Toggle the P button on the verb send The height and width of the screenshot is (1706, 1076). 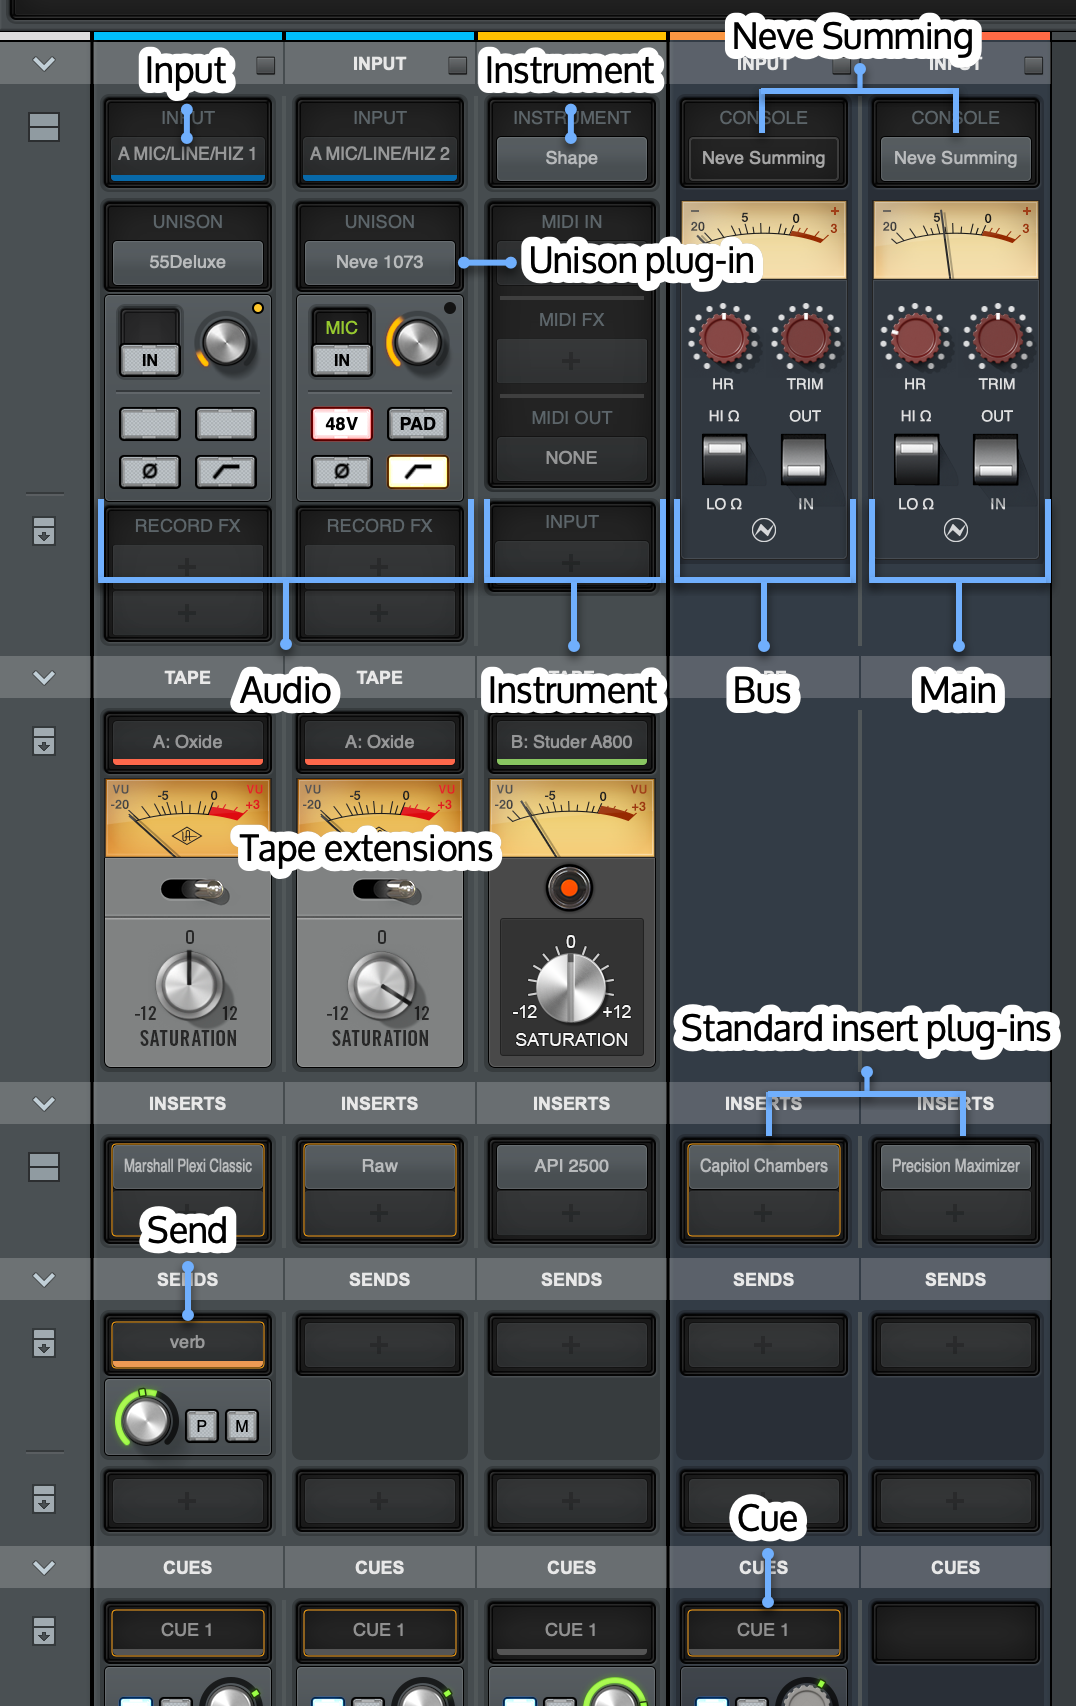click(202, 1426)
